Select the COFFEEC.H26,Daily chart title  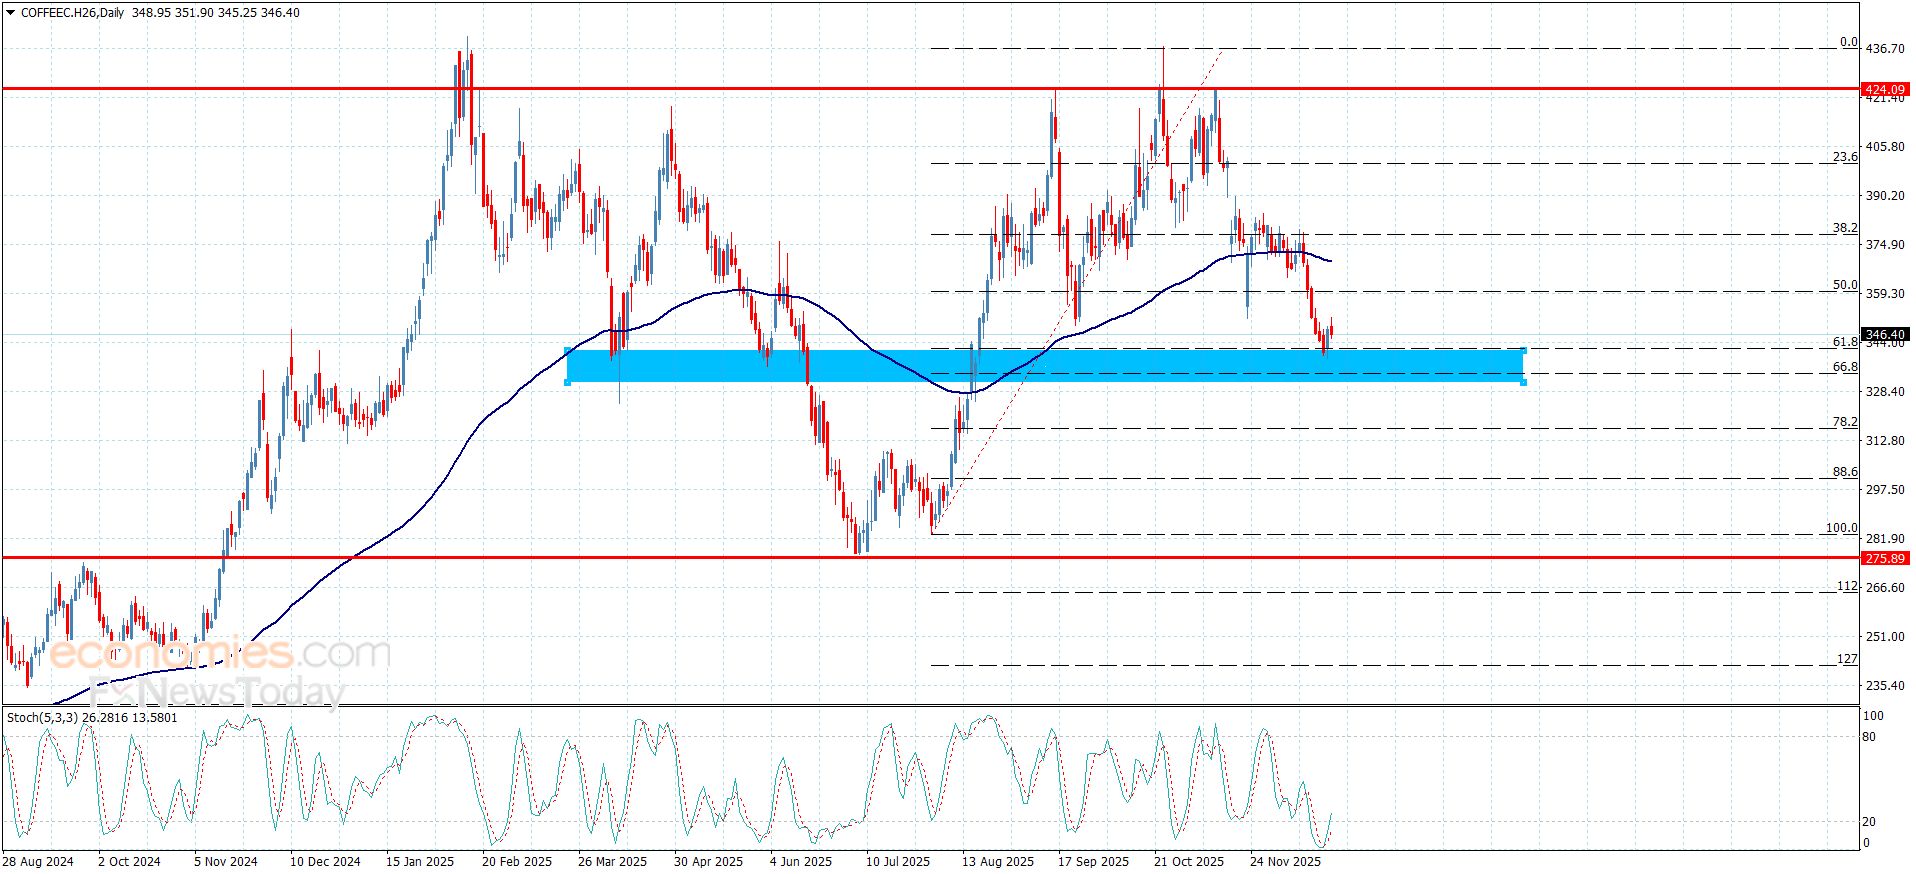[72, 13]
